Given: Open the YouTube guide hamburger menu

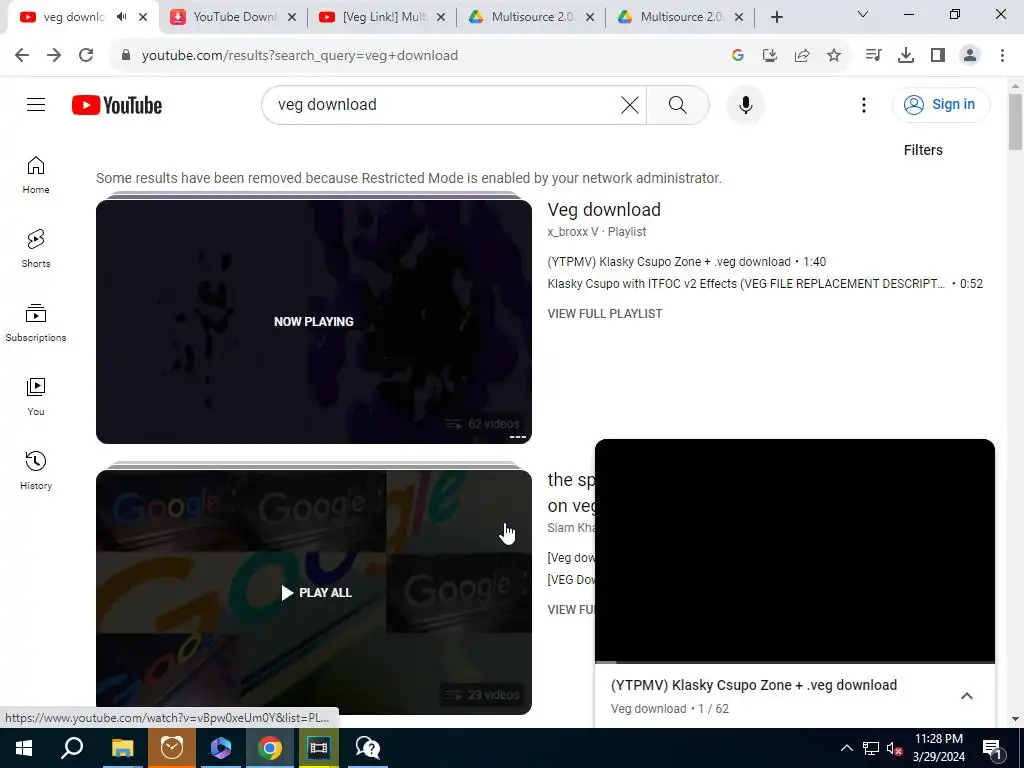Looking at the screenshot, I should pyautogui.click(x=36, y=104).
